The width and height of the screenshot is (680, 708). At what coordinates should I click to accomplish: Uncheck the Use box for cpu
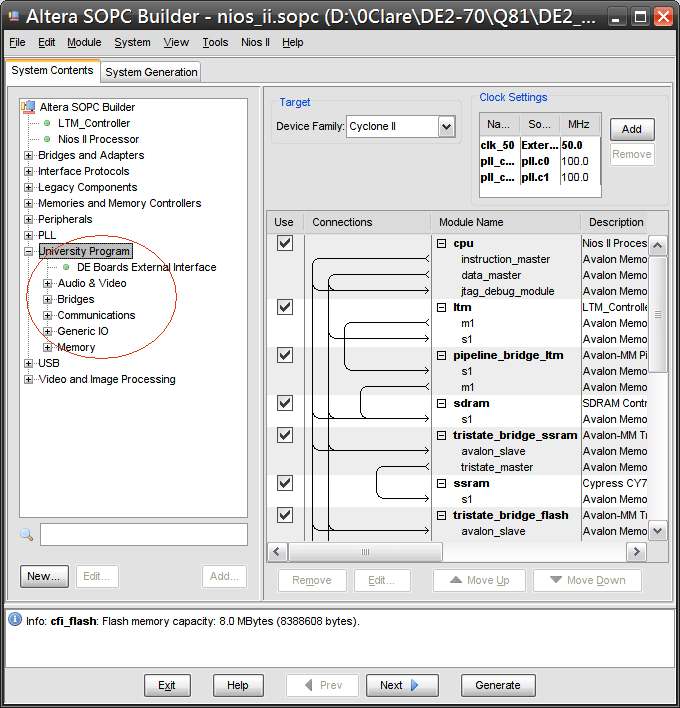tap(284, 243)
